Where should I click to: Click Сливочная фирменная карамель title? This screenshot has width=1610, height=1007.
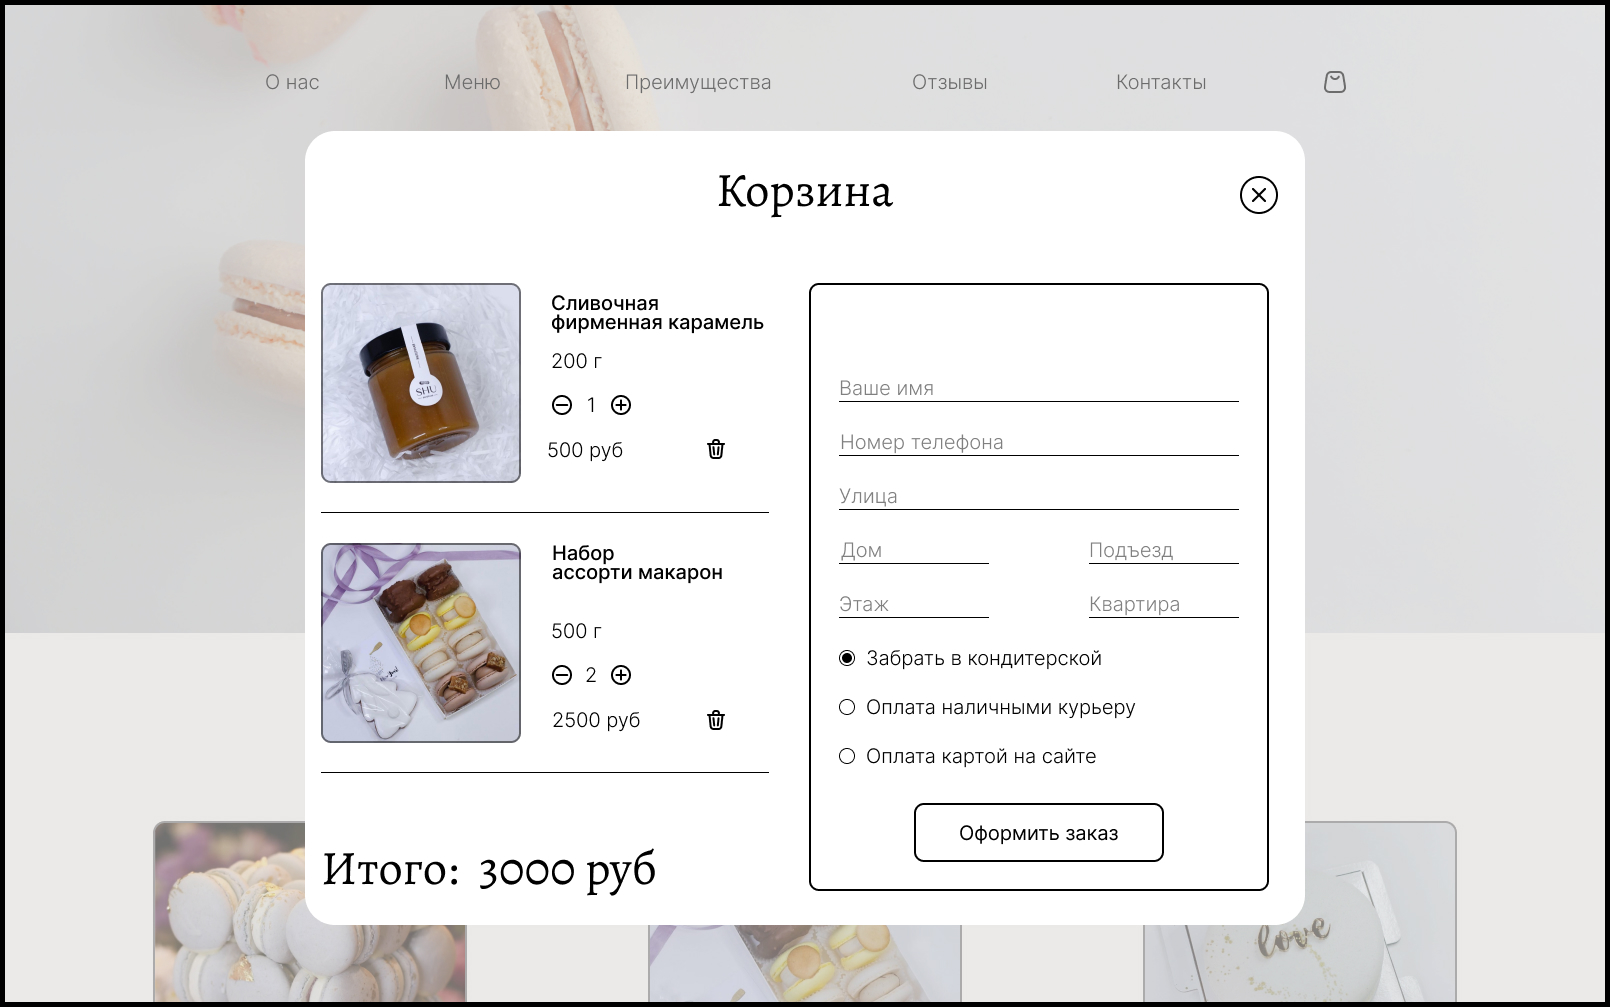(657, 313)
